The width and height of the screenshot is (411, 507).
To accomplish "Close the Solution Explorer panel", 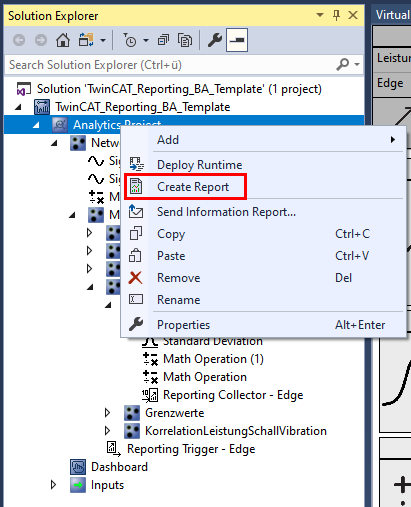I will [353, 15].
